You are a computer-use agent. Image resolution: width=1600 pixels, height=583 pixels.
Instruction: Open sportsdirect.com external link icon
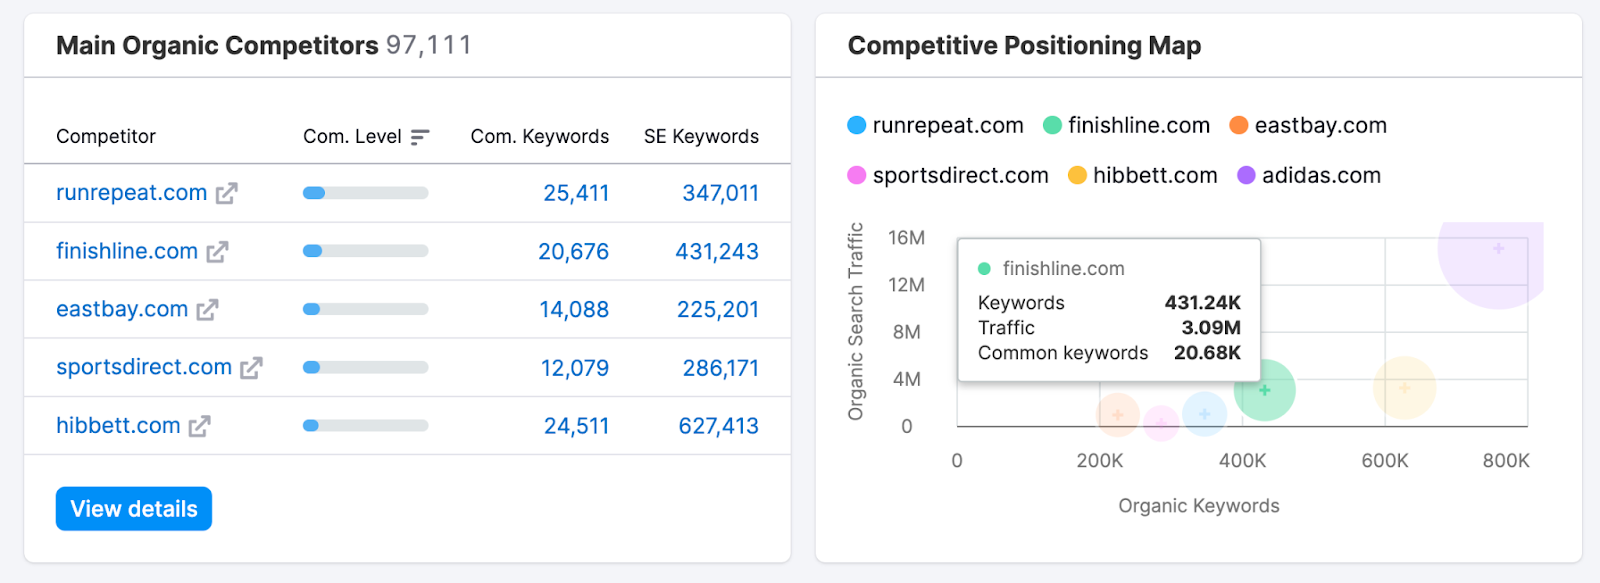tap(251, 368)
